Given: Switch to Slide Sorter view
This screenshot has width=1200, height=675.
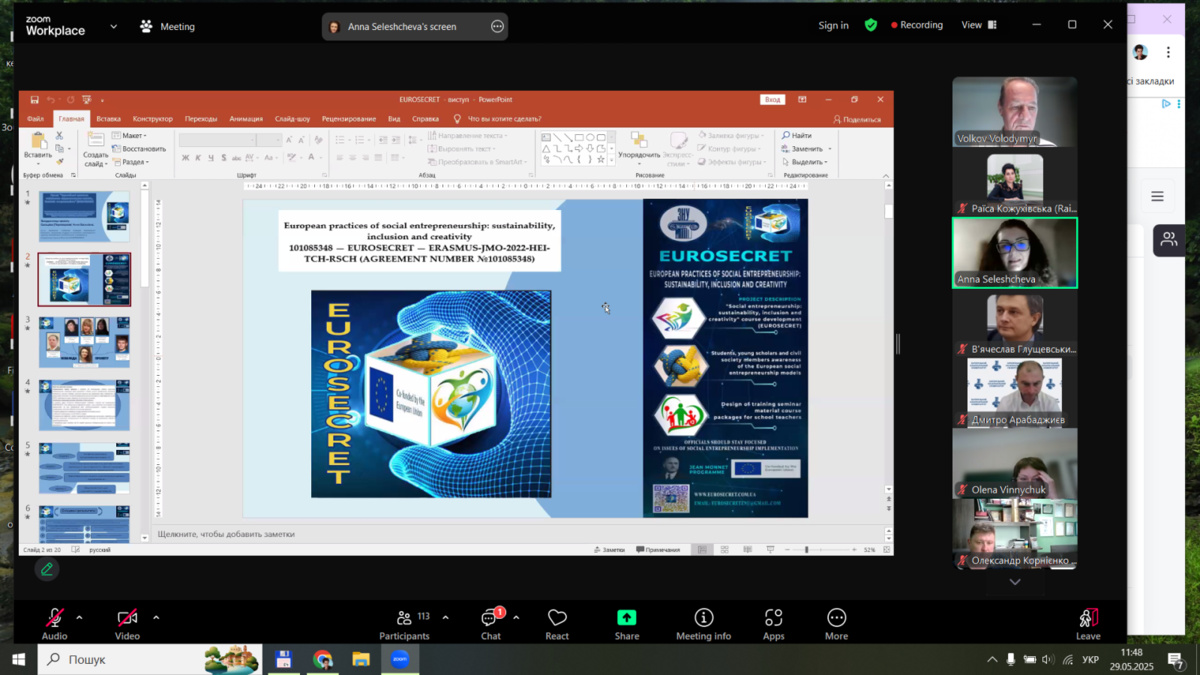Looking at the screenshot, I should [x=725, y=550].
